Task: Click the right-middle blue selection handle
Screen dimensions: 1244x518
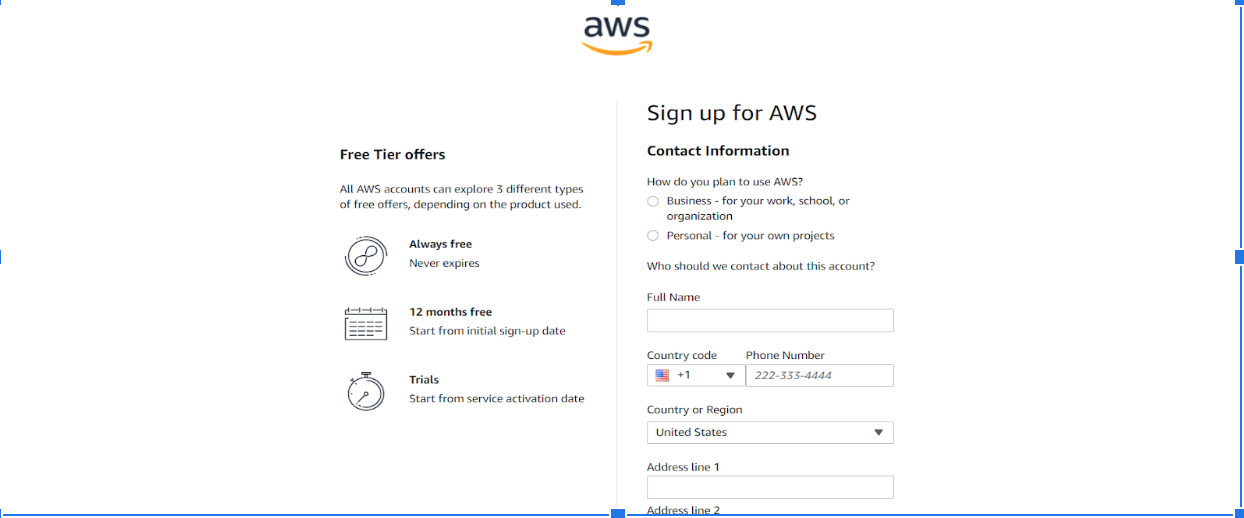Action: pos(1239,256)
